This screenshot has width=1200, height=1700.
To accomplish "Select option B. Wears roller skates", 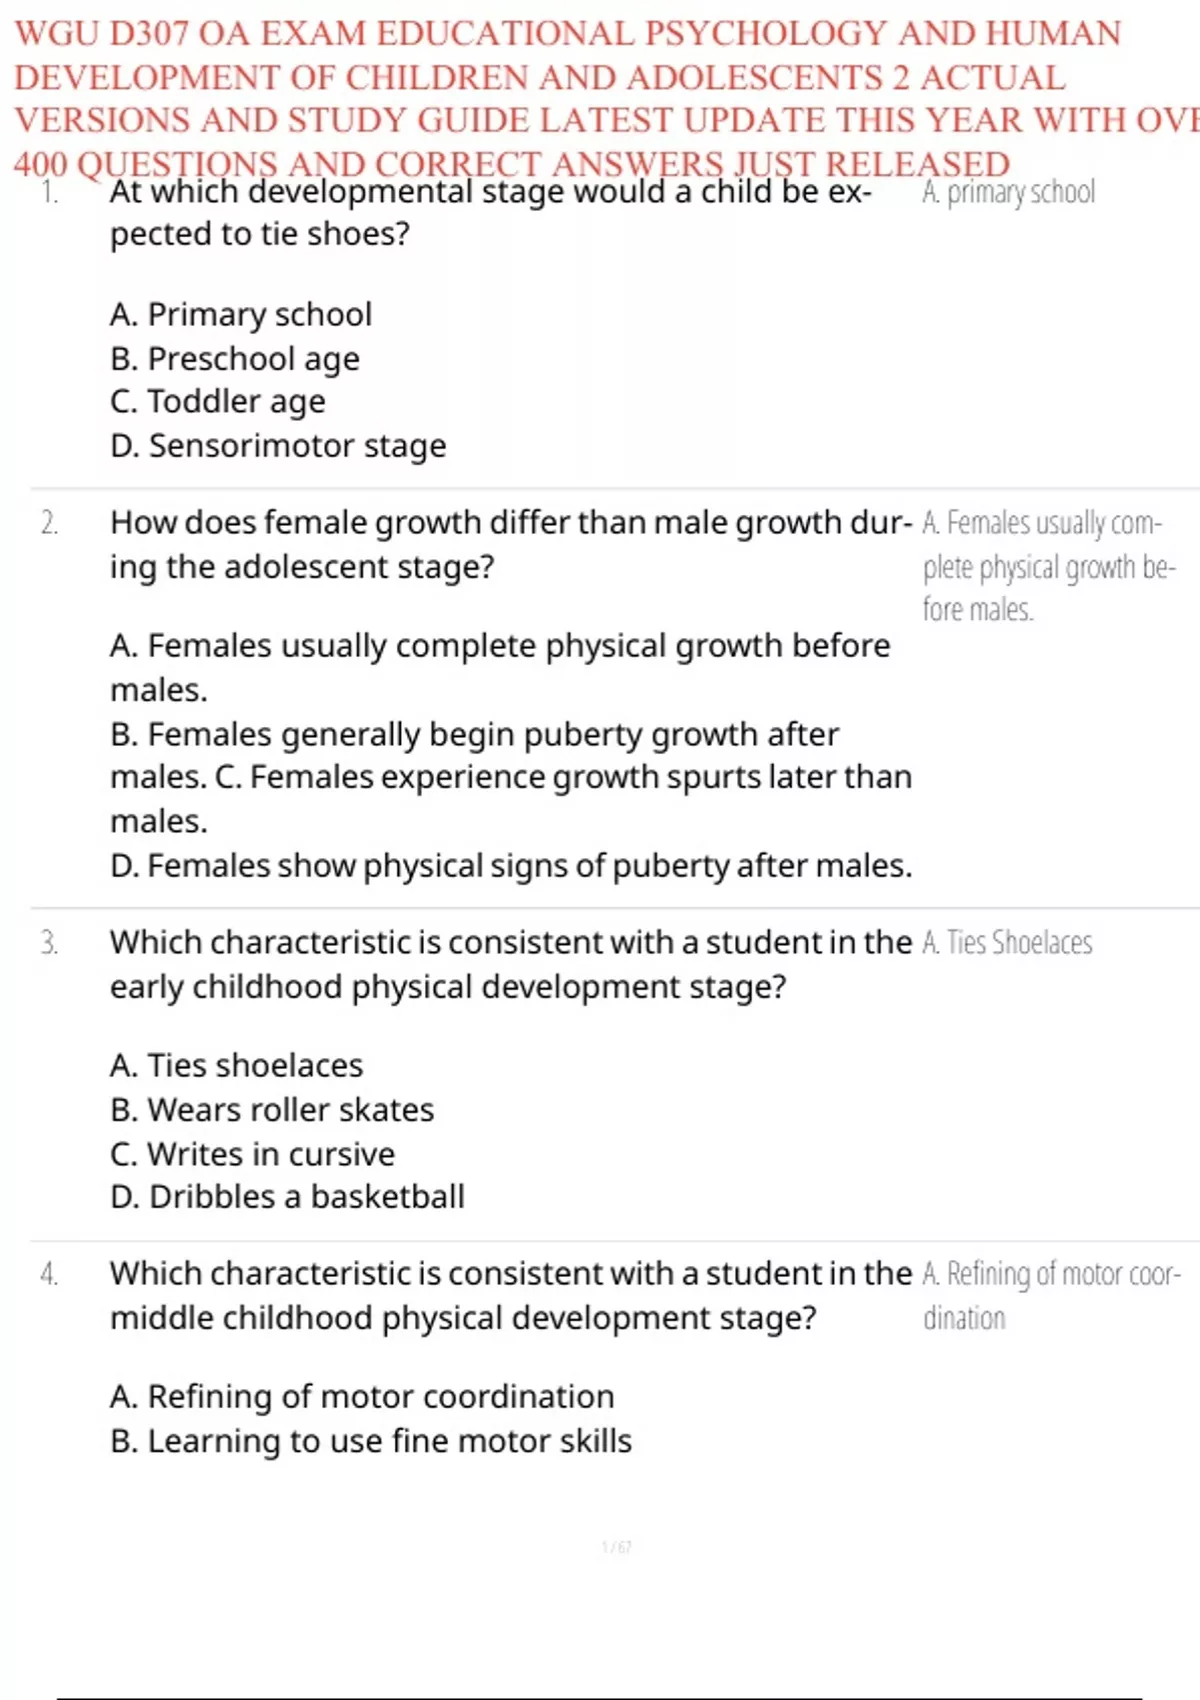I will coord(272,1110).
